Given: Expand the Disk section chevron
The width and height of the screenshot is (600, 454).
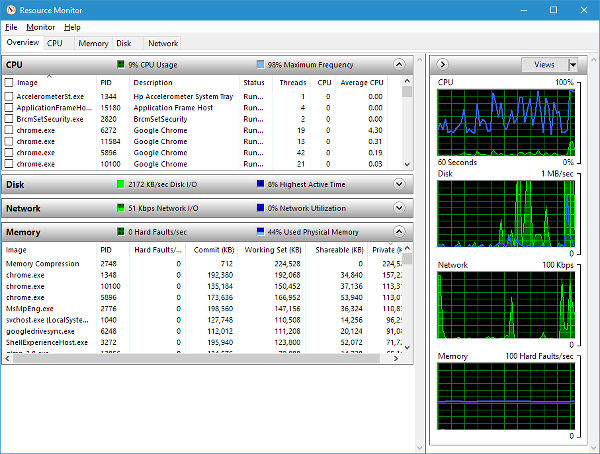Looking at the screenshot, I should (399, 184).
